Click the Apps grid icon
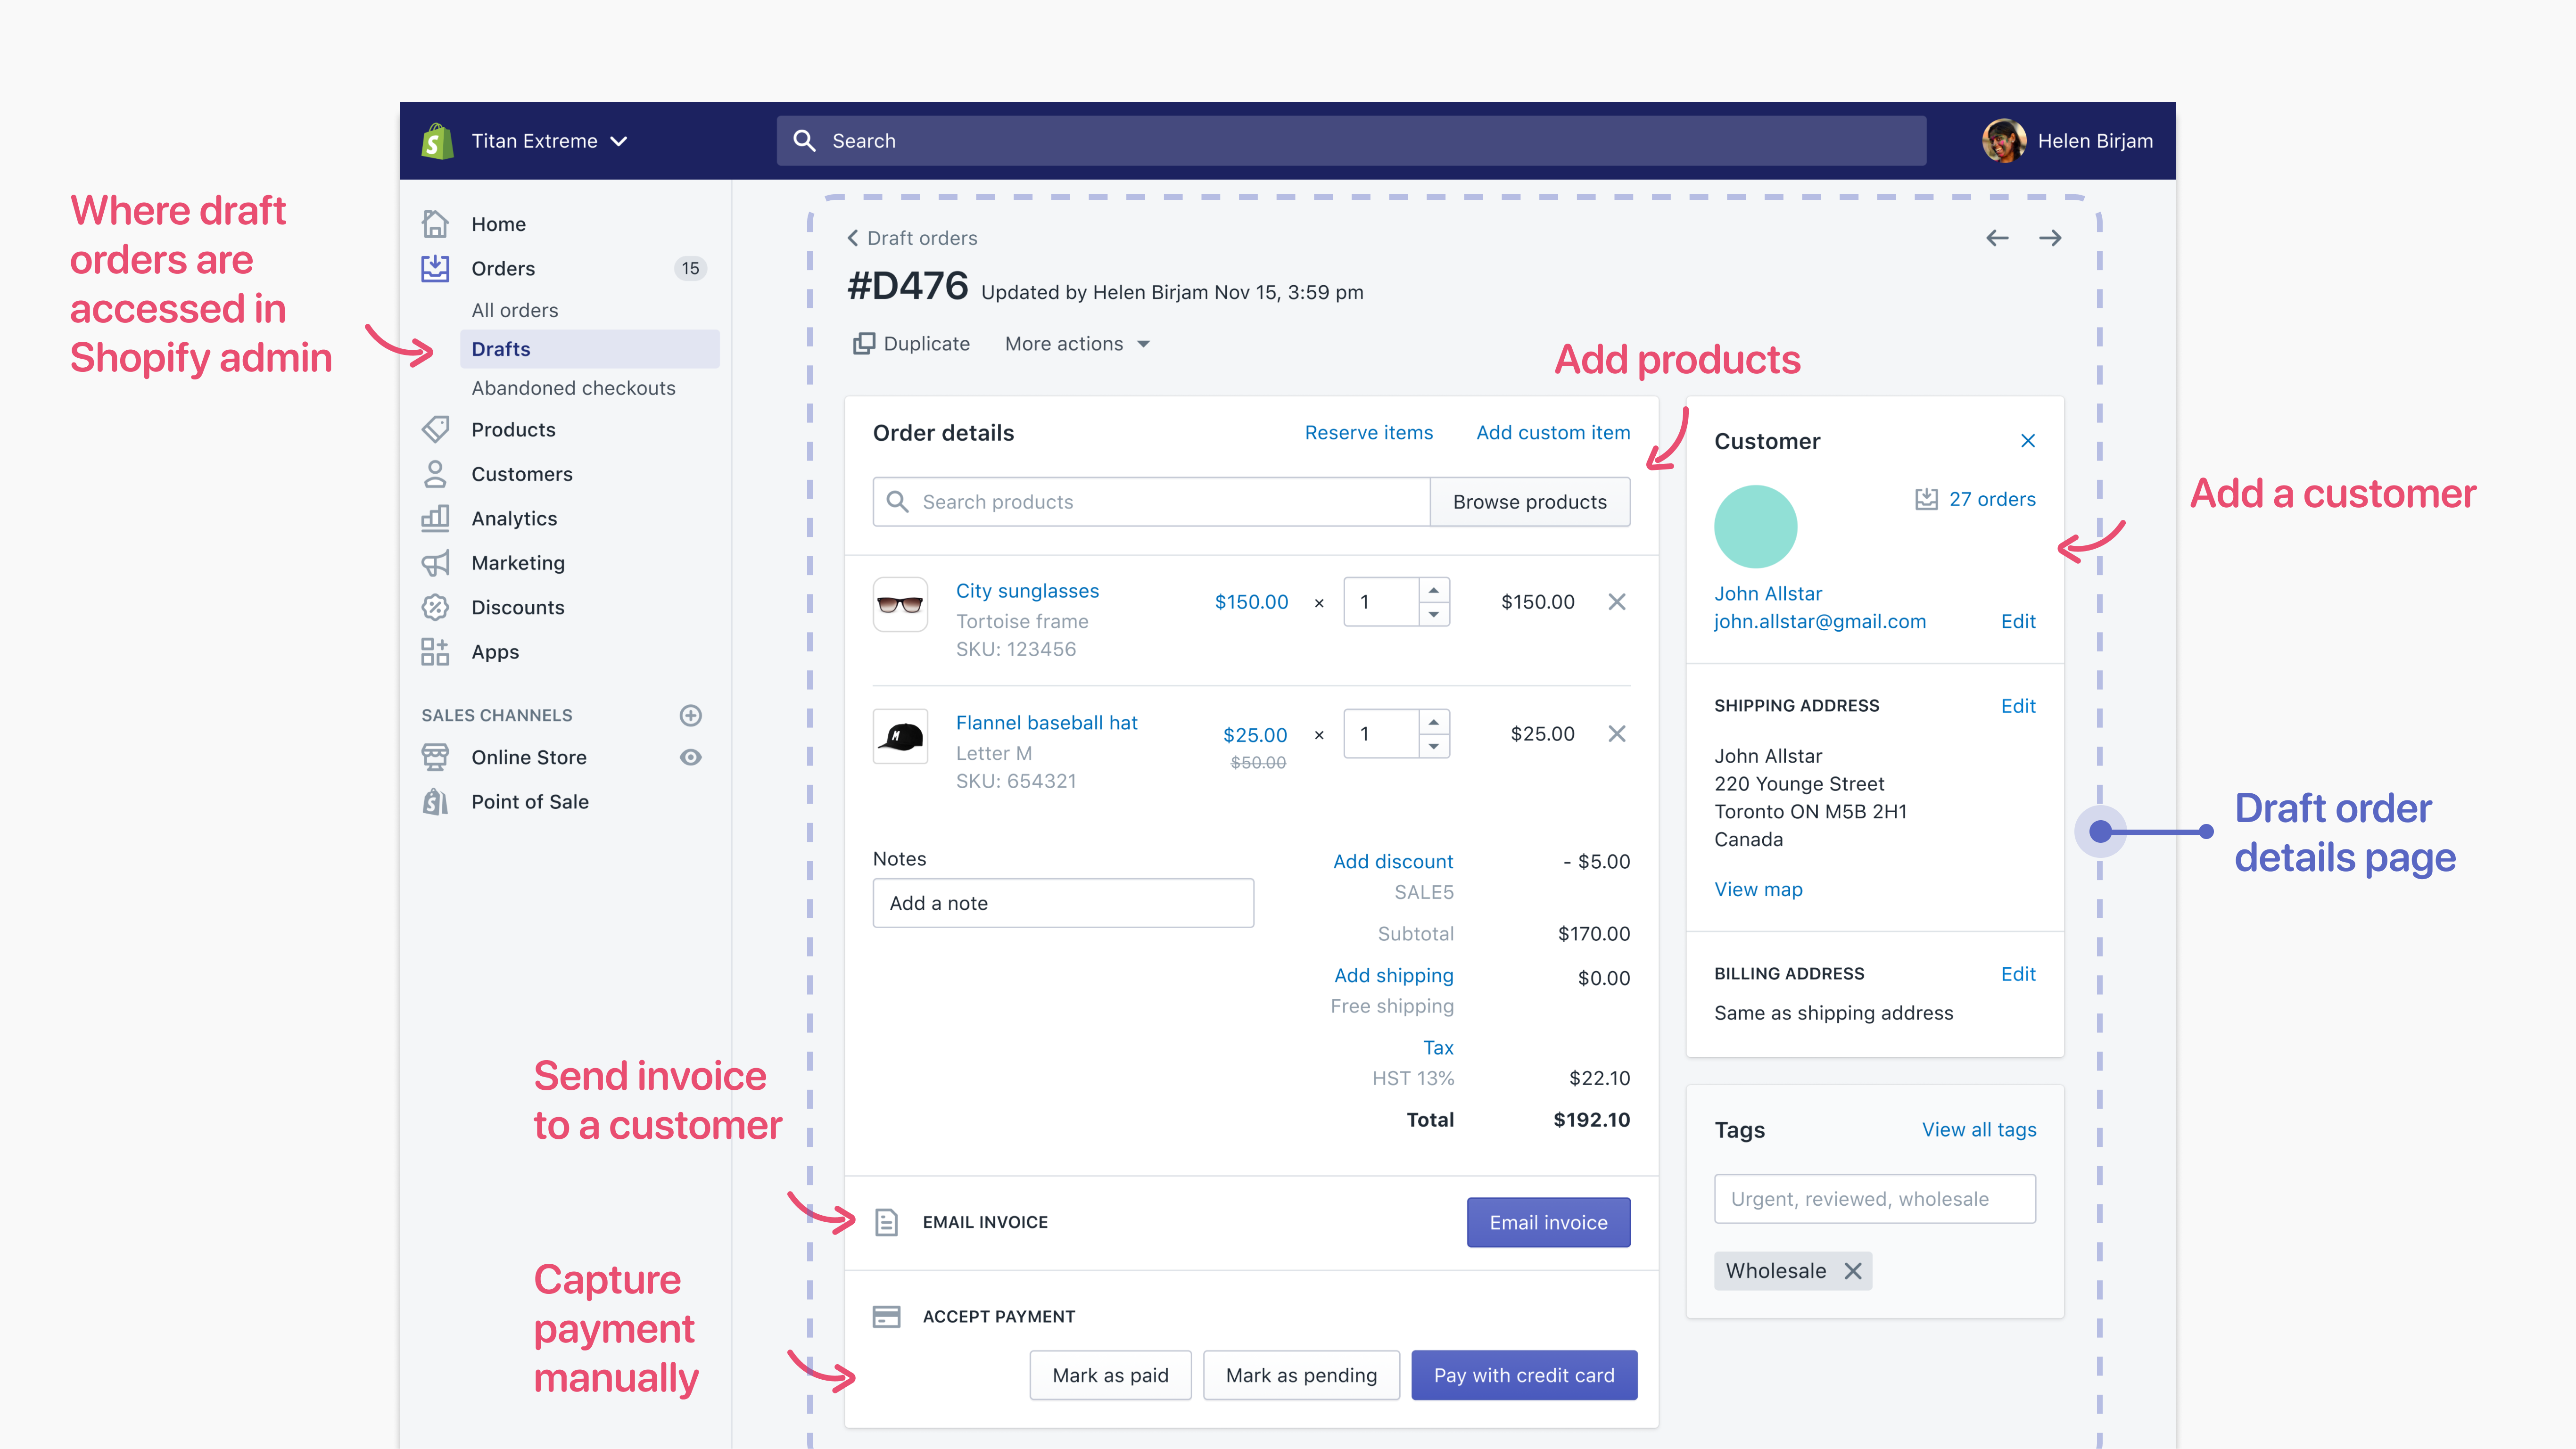Screen dimensions: 2576x1449 coord(435,652)
